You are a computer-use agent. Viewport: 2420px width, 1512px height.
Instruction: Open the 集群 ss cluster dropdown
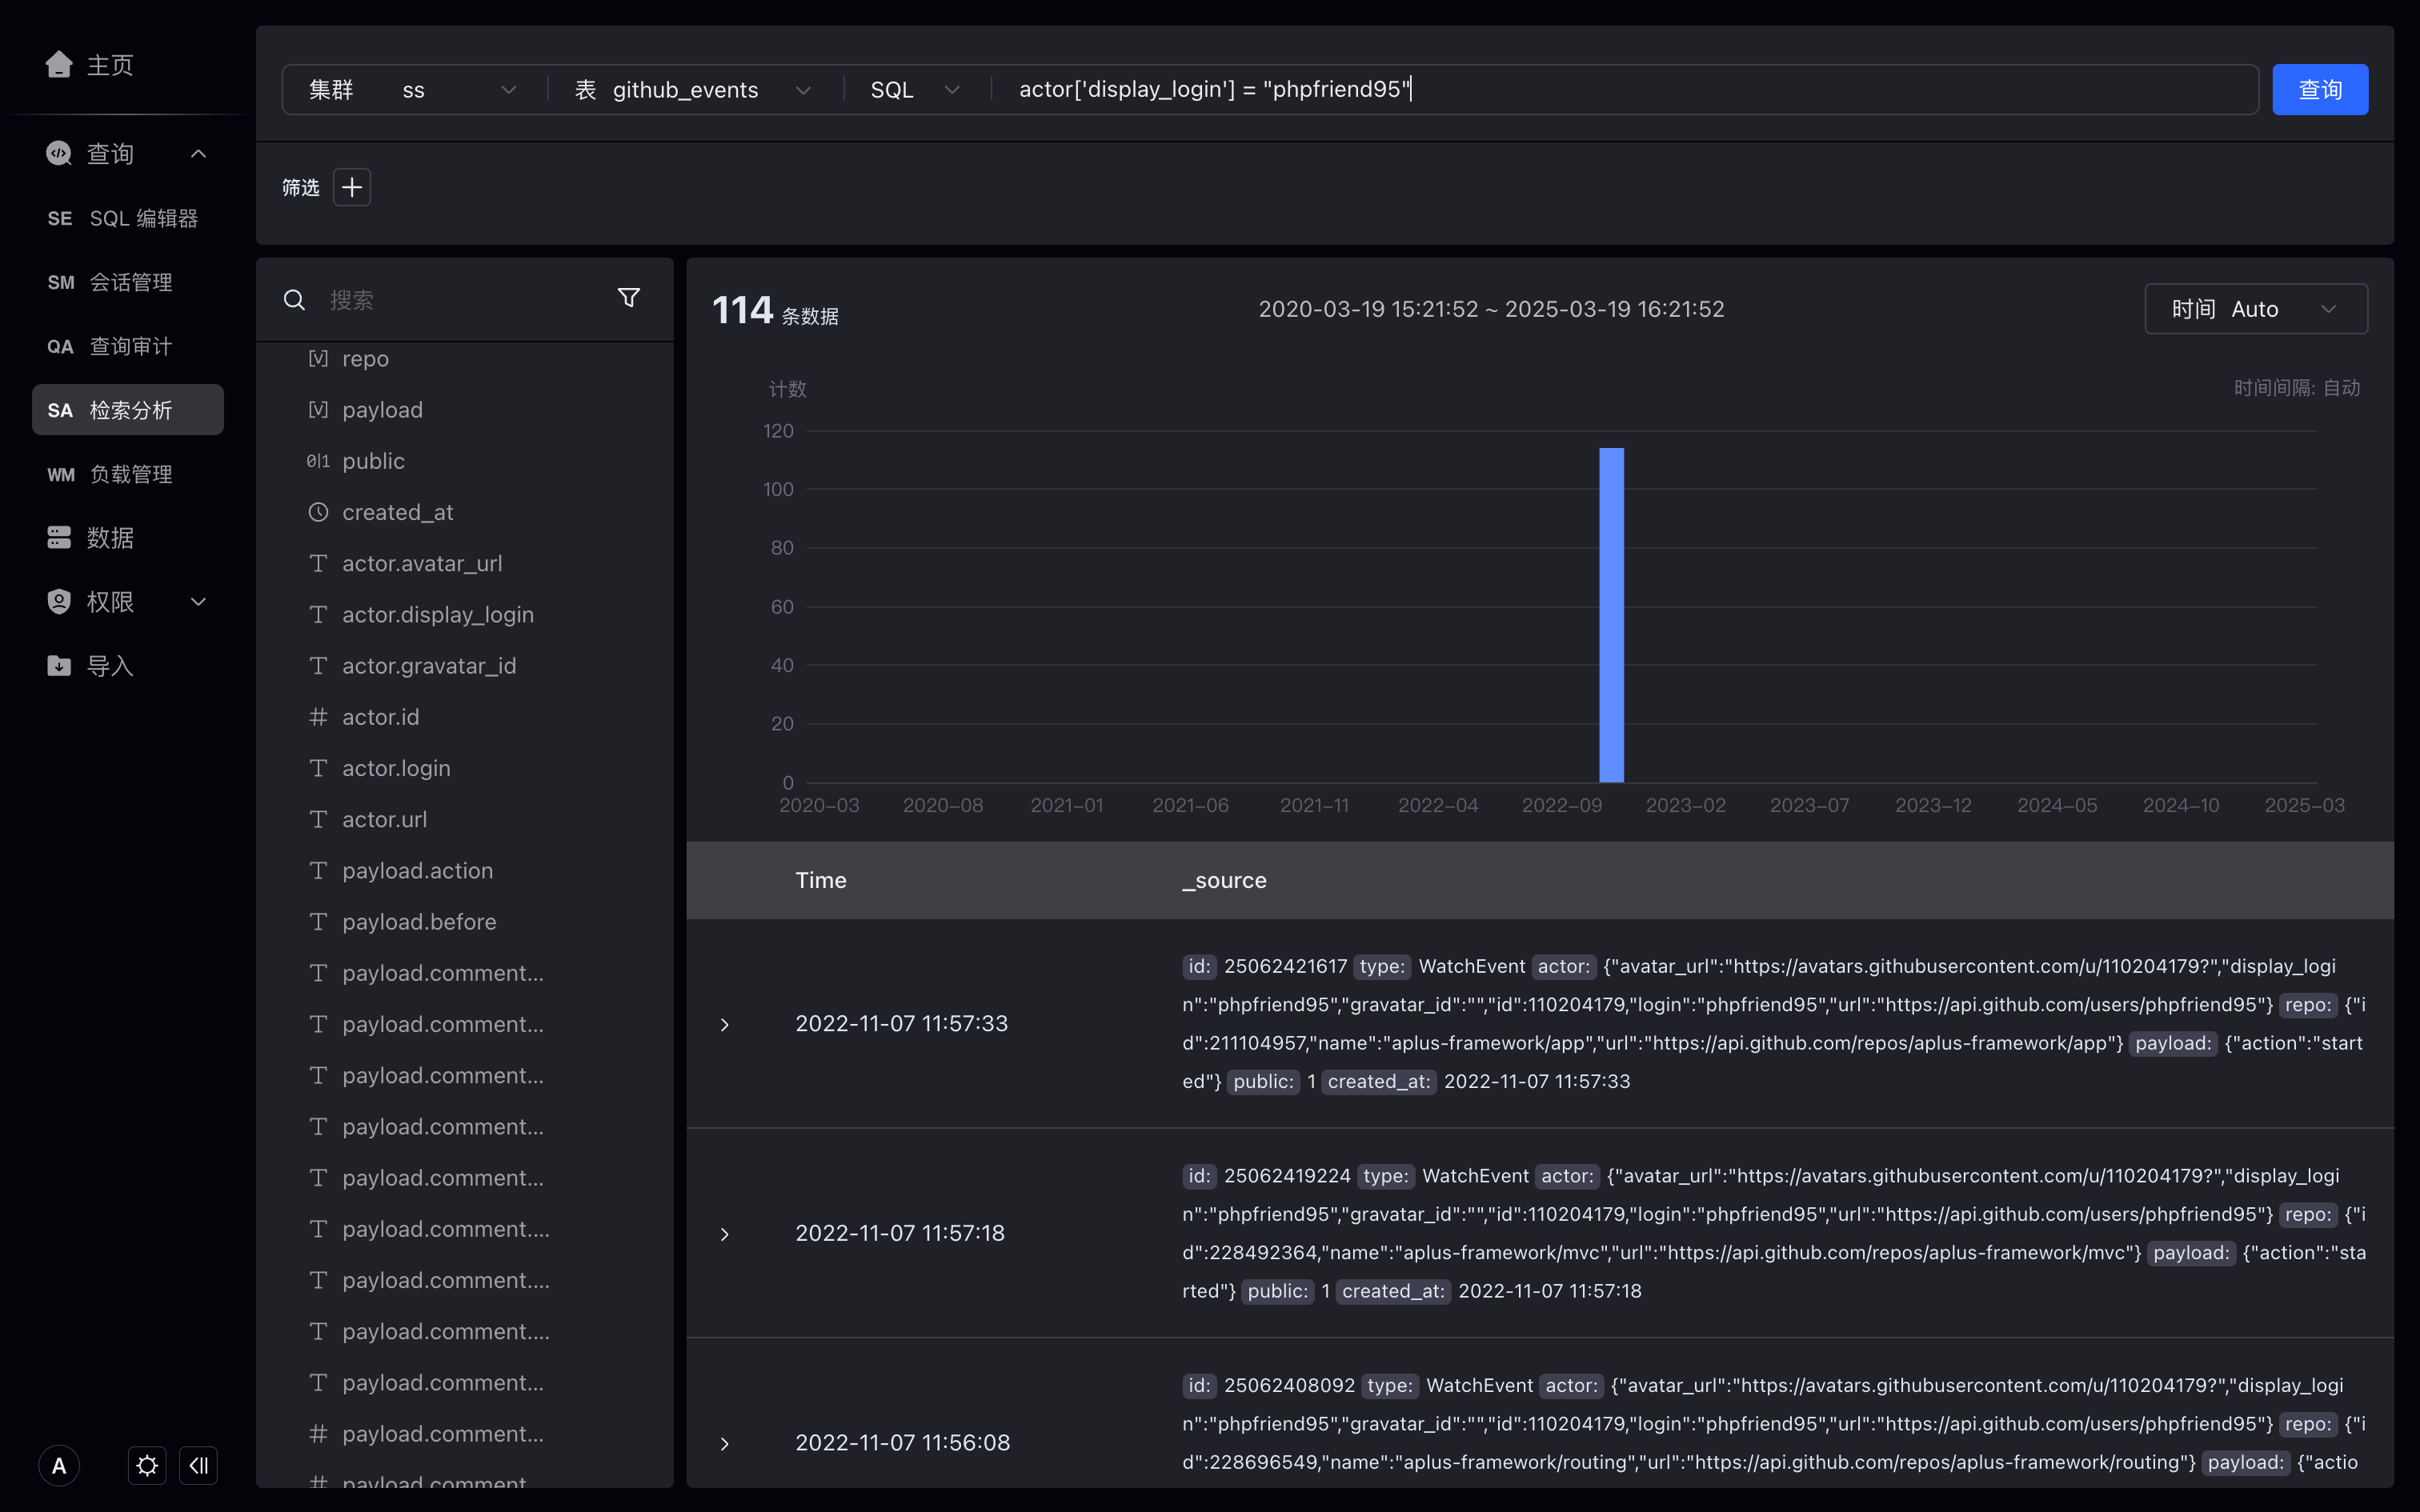click(x=414, y=90)
